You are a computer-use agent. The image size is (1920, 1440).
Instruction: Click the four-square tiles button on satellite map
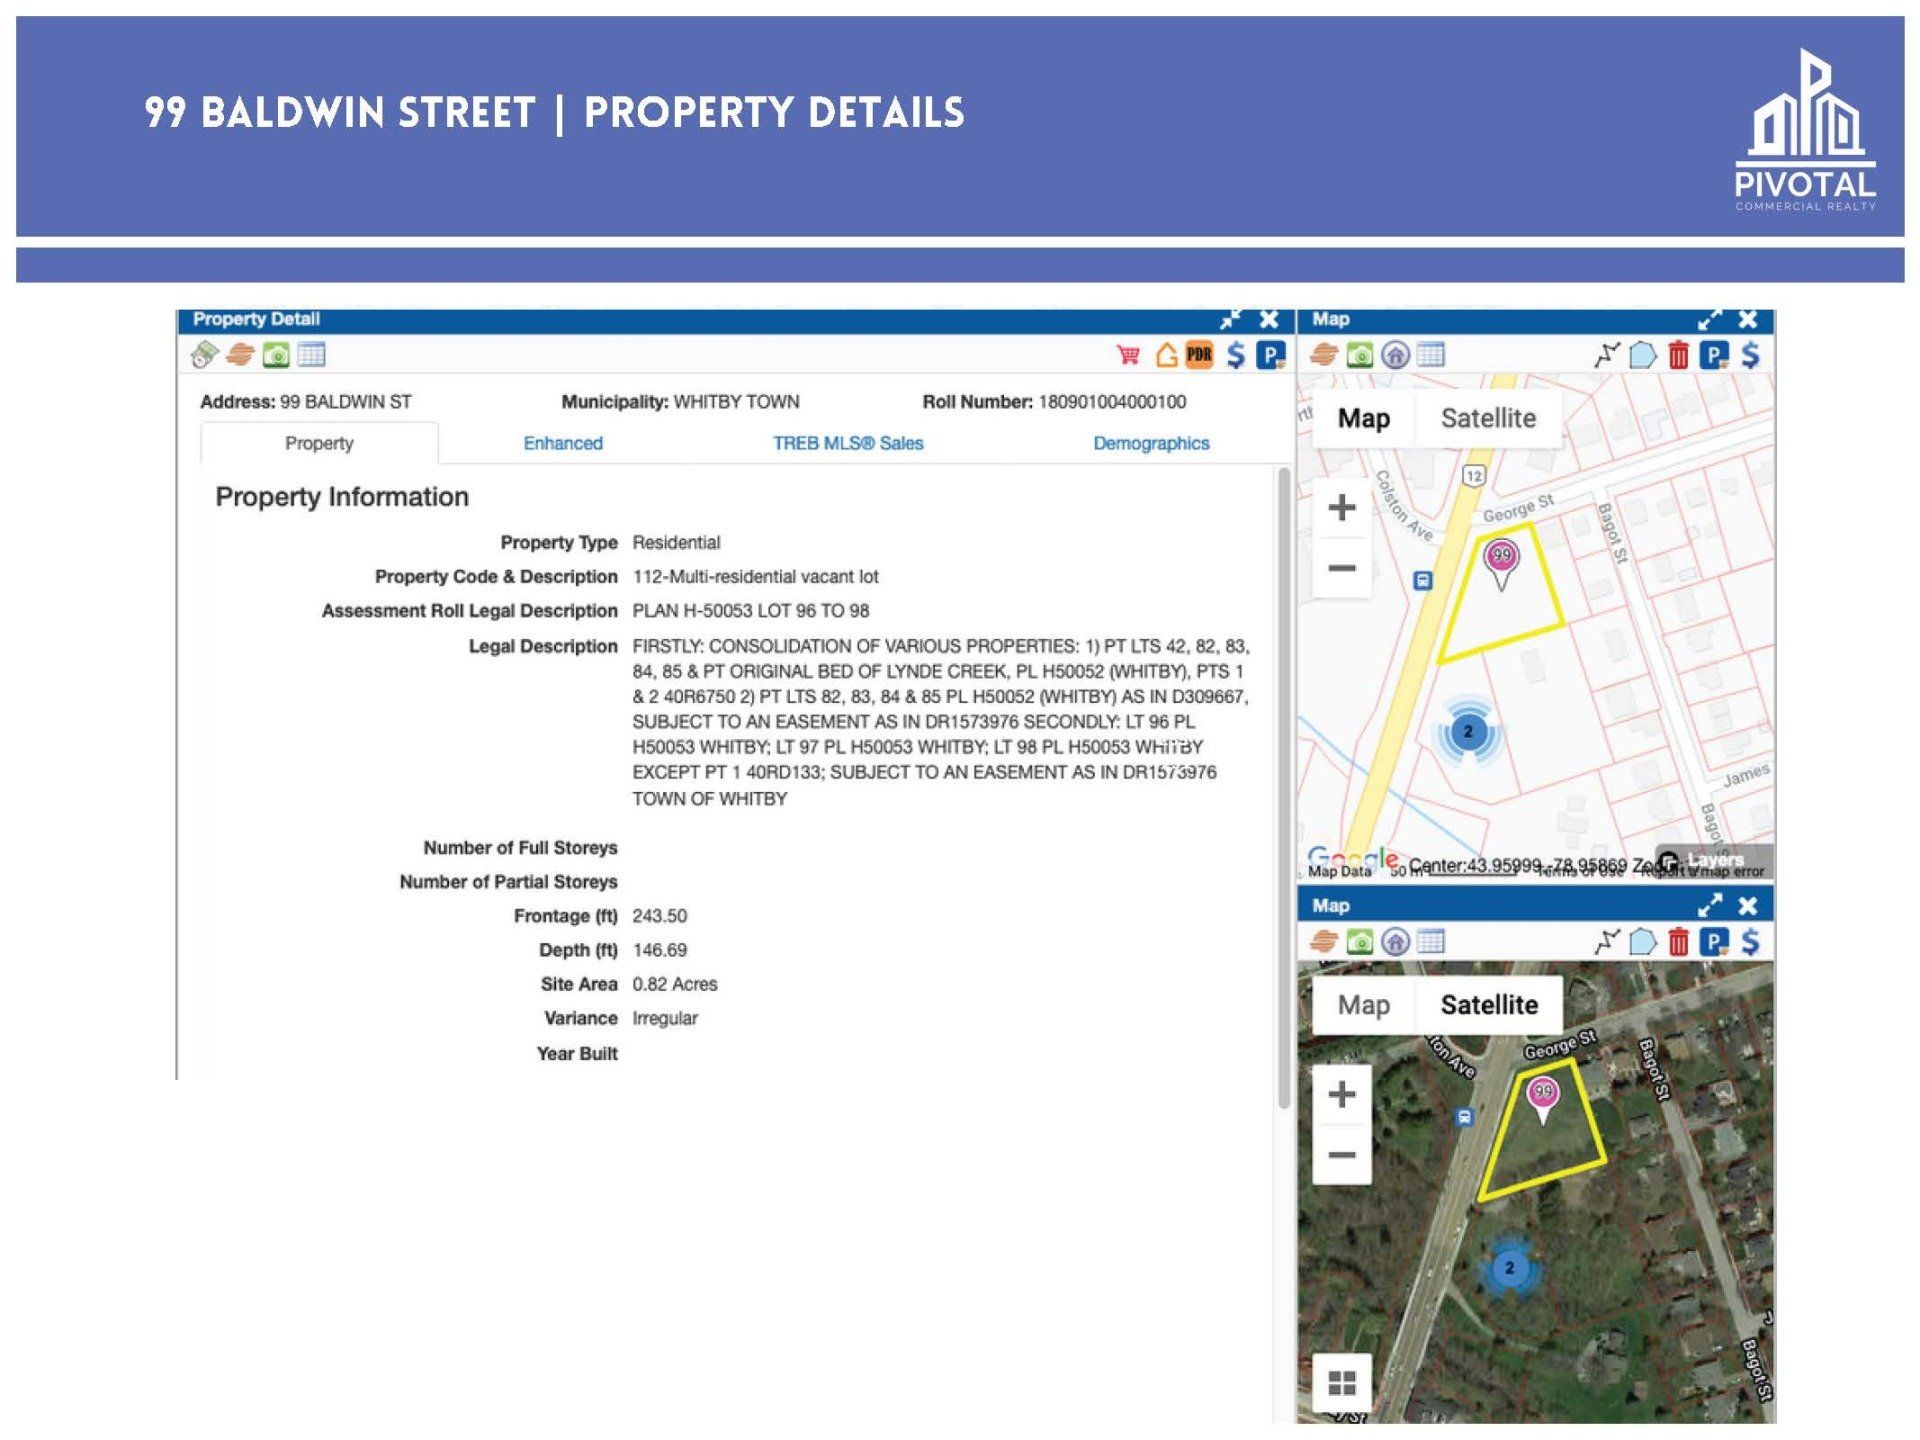1342,1383
